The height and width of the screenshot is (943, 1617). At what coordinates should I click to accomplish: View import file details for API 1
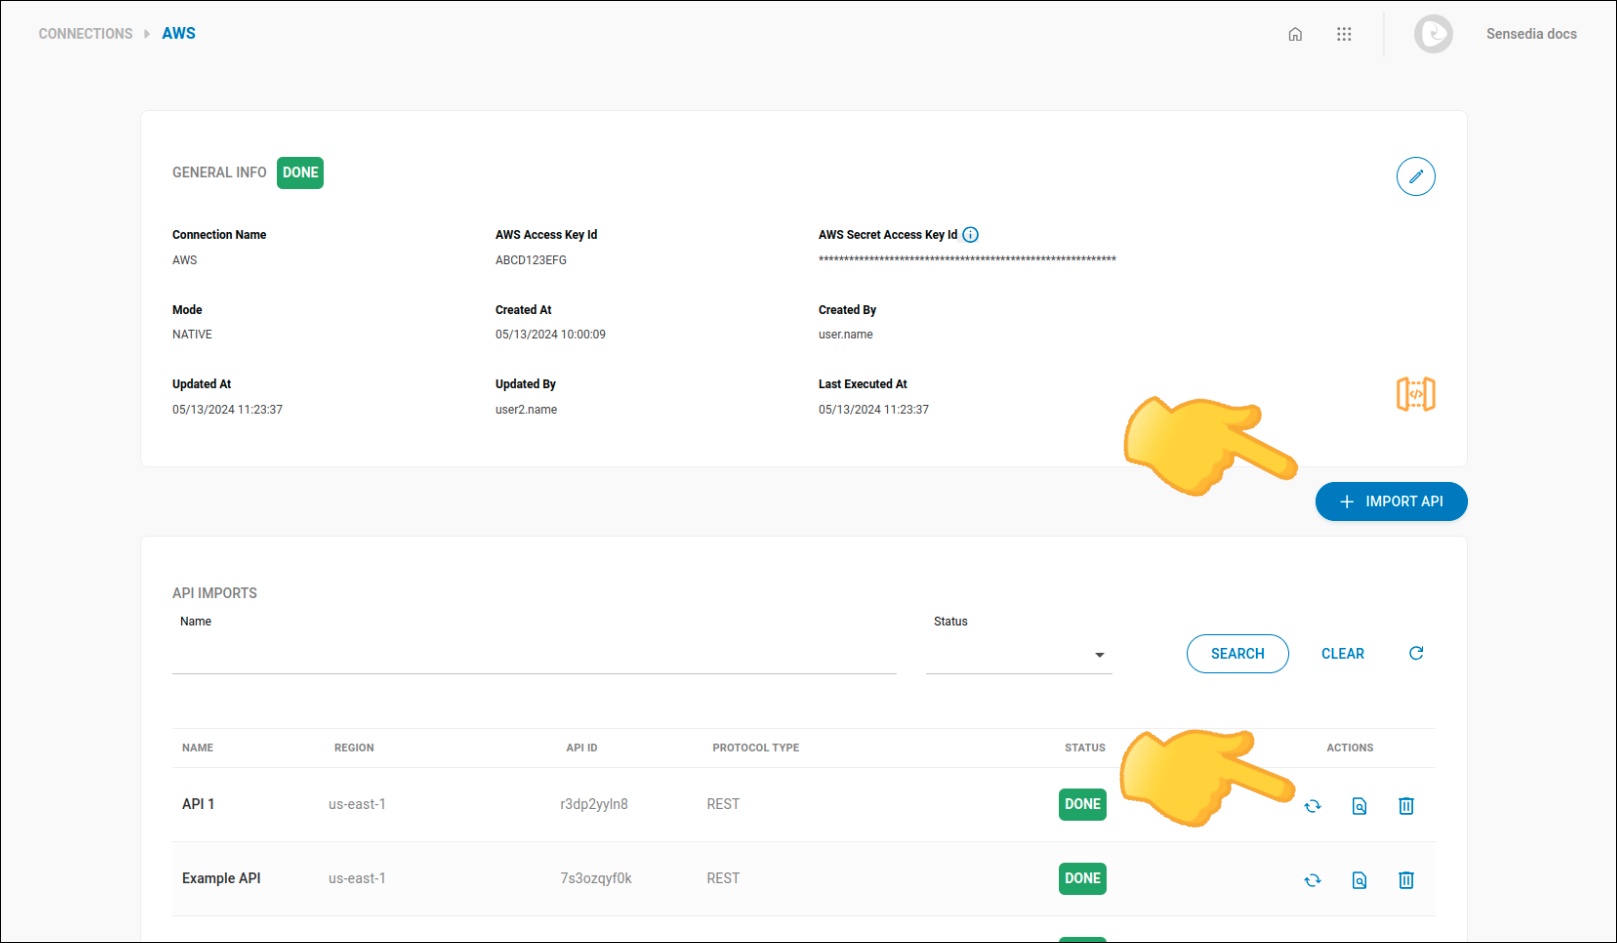[1359, 805]
